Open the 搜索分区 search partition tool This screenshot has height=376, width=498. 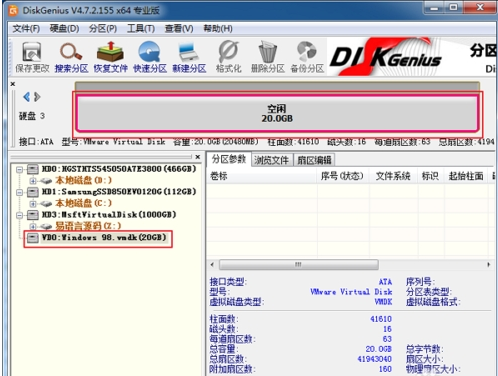71,57
